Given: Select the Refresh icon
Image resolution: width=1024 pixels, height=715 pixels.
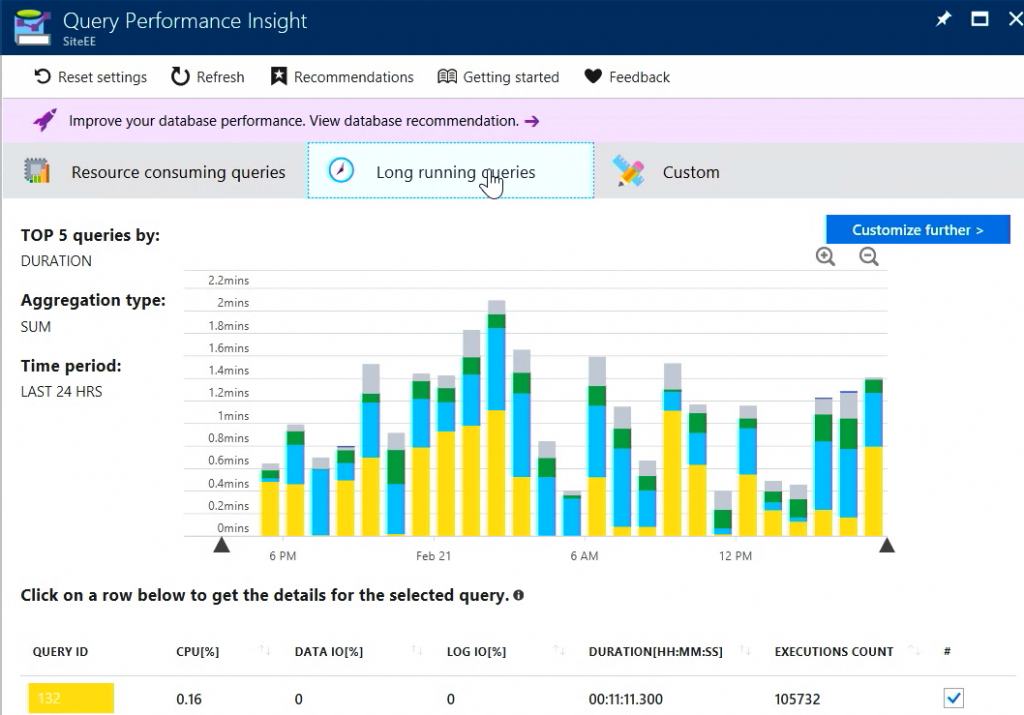Looking at the screenshot, I should [x=179, y=76].
